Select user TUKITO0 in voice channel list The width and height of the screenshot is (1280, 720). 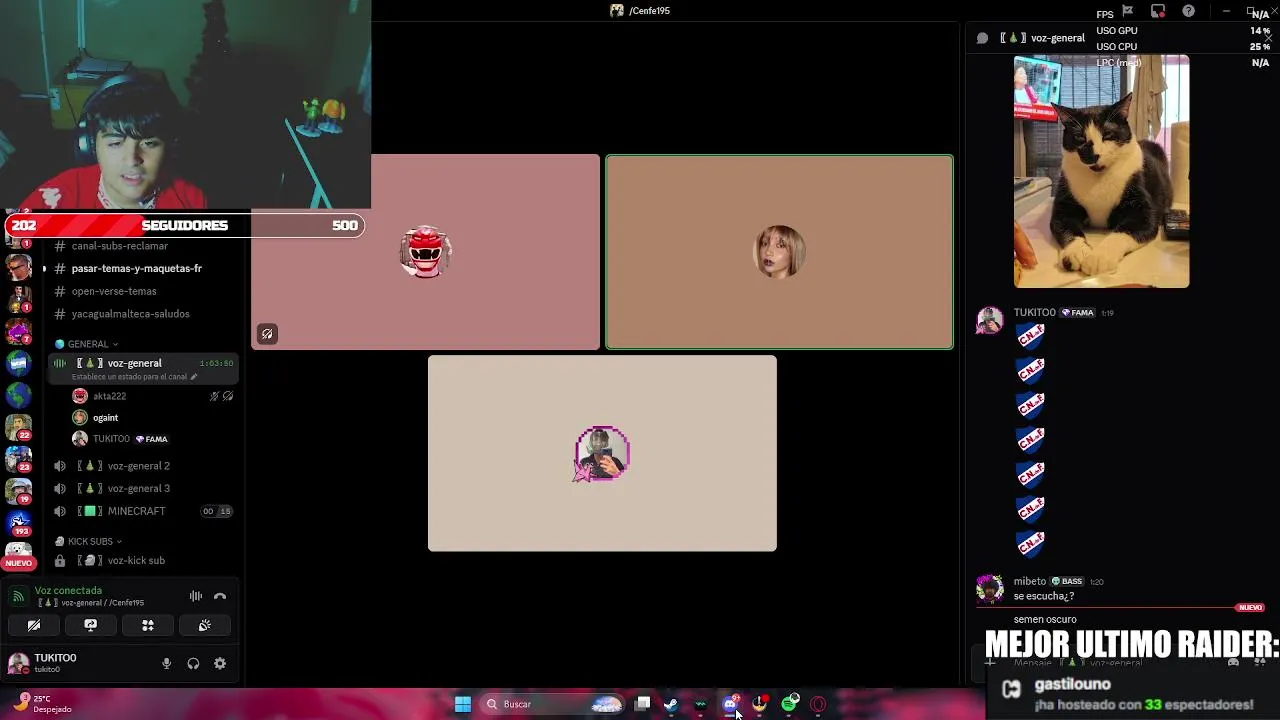pyautogui.click(x=111, y=439)
